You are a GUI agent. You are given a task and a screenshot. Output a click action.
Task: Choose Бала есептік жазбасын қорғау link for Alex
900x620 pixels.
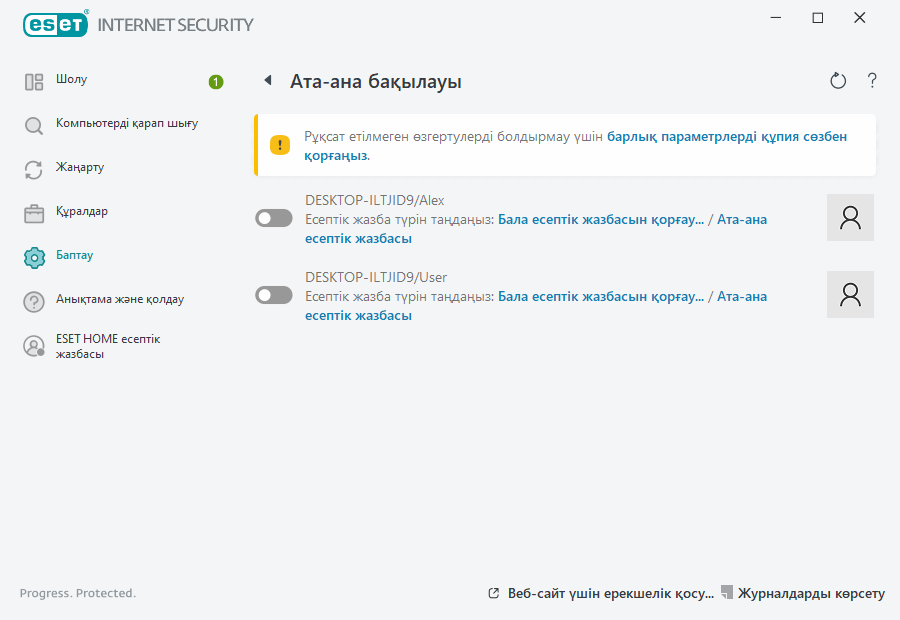click(x=600, y=219)
